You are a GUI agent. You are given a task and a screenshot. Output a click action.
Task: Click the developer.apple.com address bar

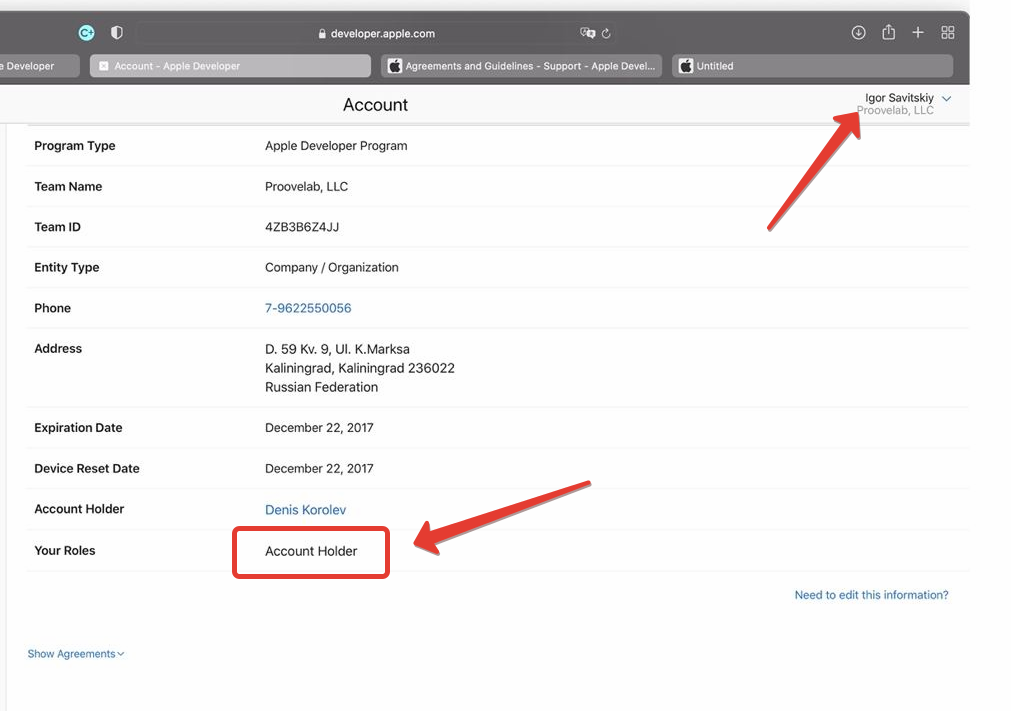[376, 33]
